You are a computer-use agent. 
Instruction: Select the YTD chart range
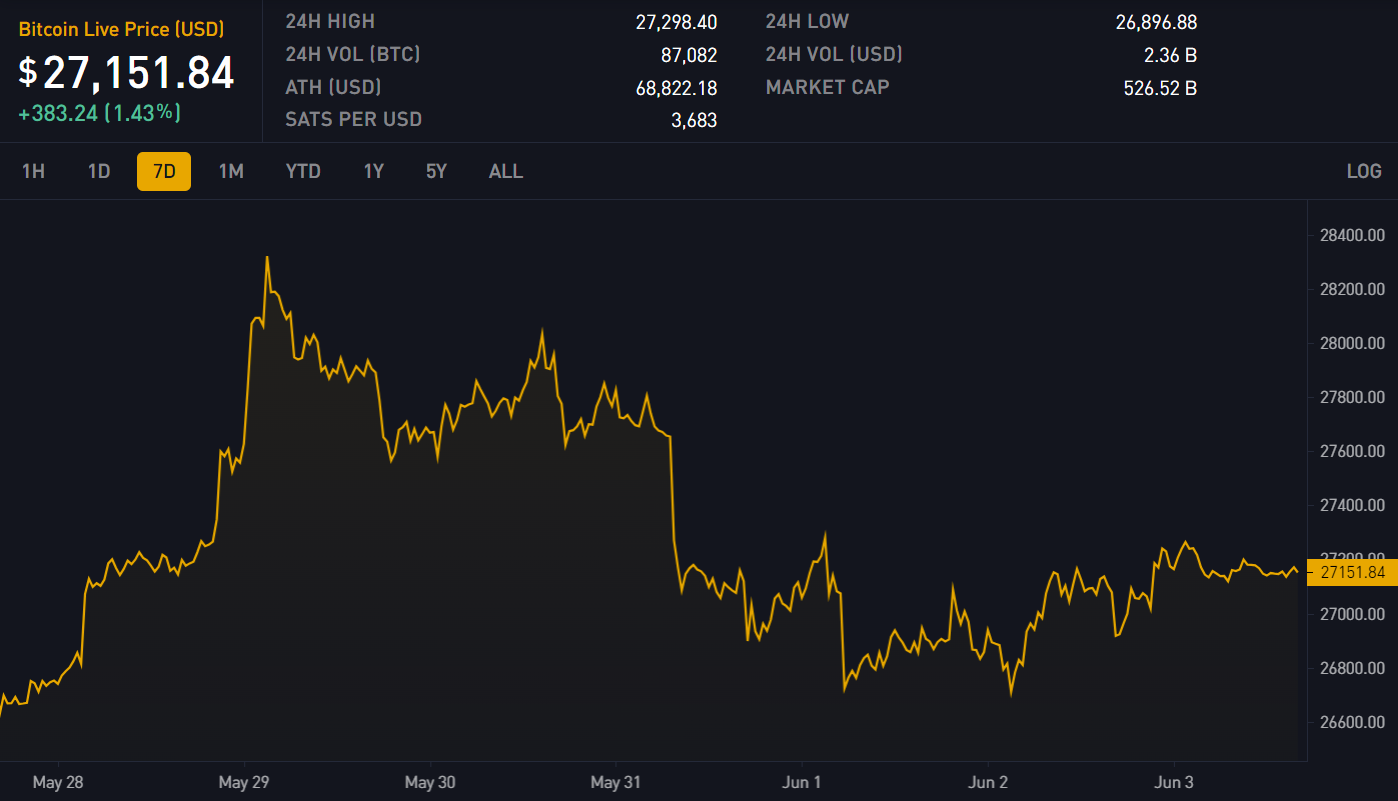(x=303, y=171)
